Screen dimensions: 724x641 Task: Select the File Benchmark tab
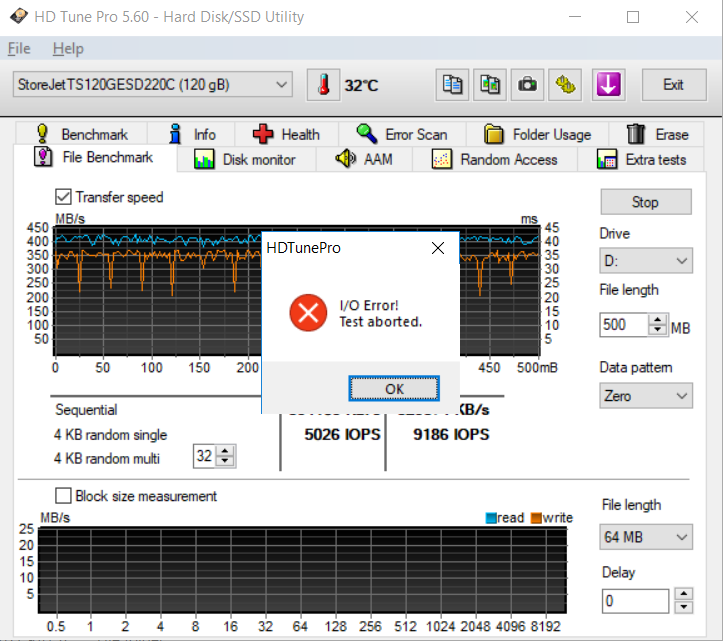click(x=95, y=157)
